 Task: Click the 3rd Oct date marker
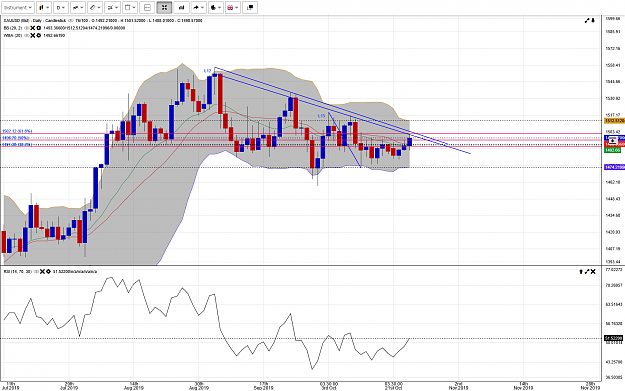coord(328,386)
